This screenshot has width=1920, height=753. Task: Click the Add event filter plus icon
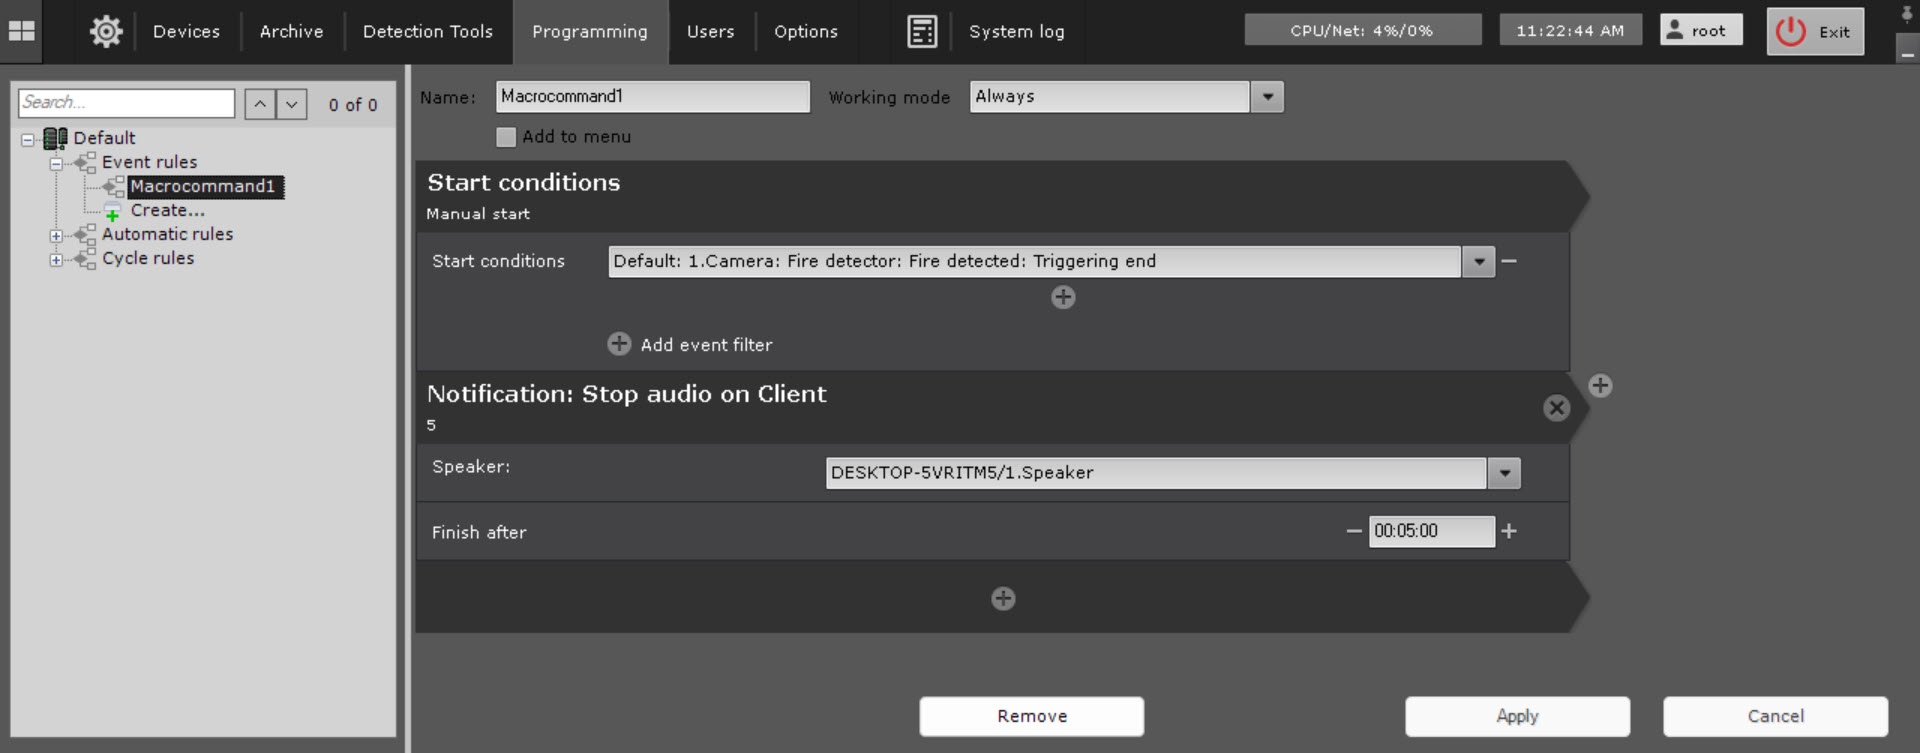tap(619, 344)
